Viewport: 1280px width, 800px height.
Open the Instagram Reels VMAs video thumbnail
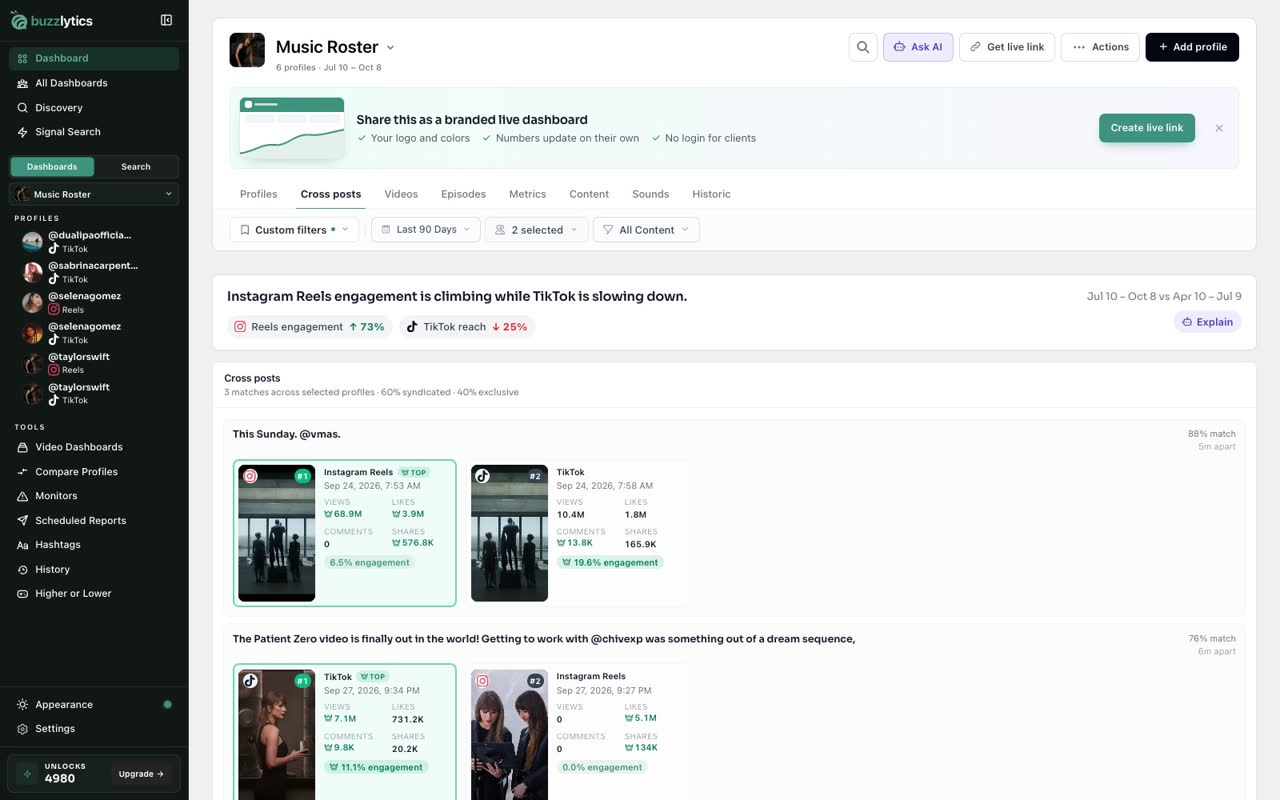pyautogui.click(x=277, y=533)
